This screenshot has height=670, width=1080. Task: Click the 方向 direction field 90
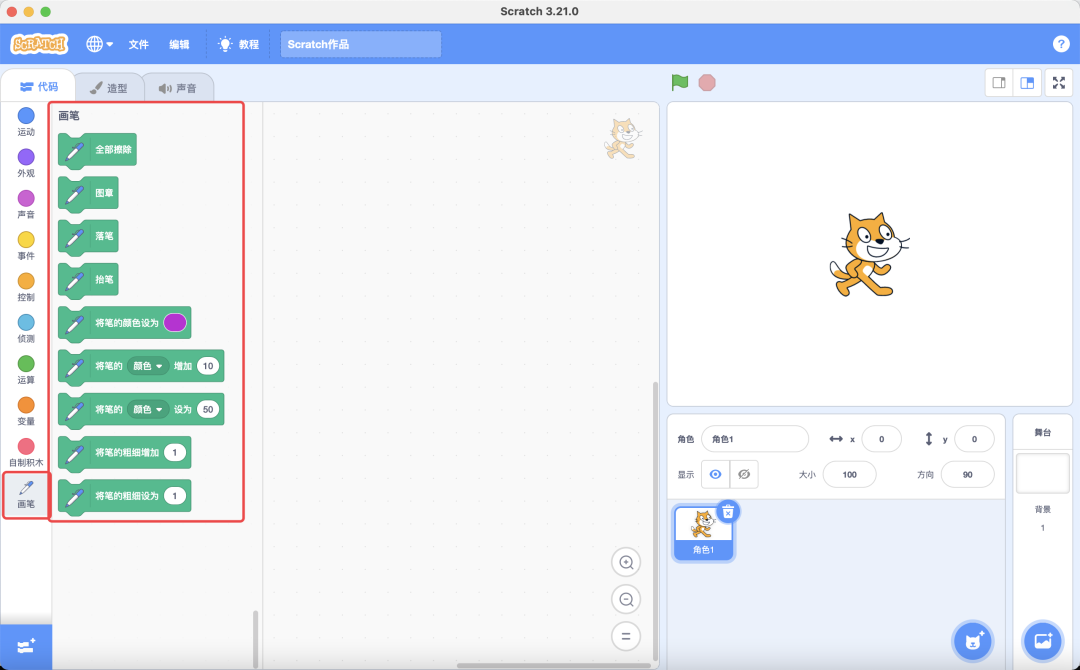(x=967, y=474)
